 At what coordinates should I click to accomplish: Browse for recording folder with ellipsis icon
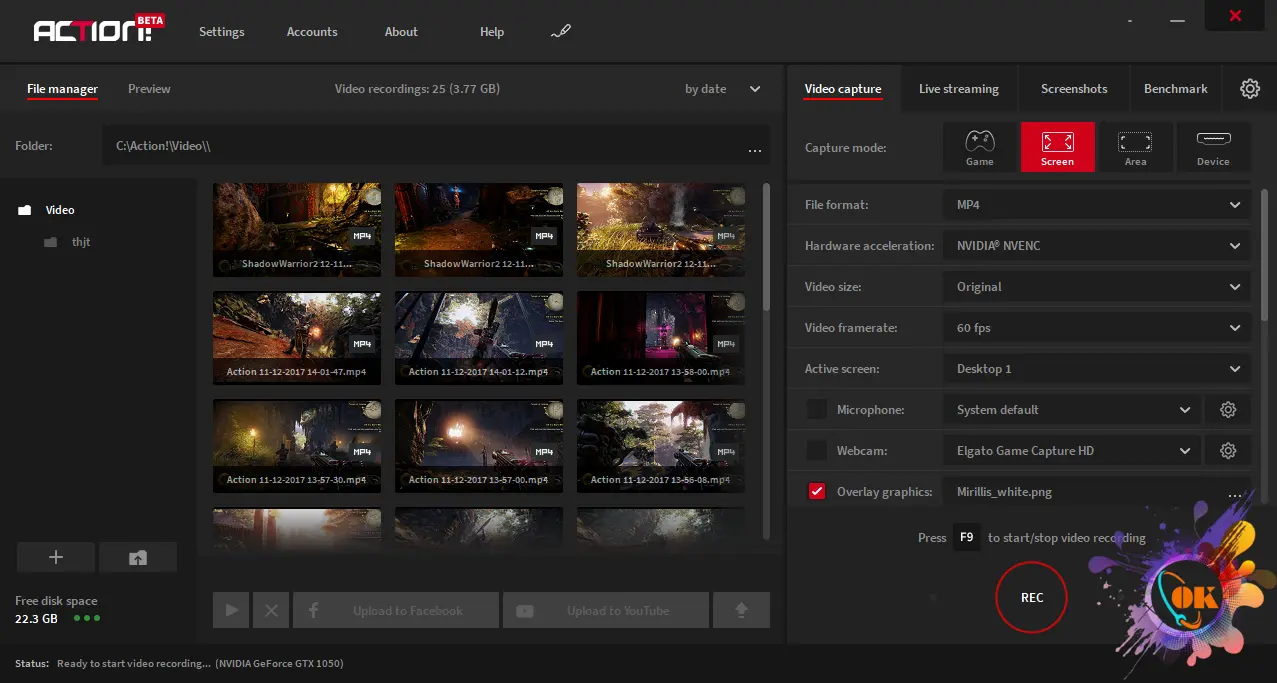(755, 149)
